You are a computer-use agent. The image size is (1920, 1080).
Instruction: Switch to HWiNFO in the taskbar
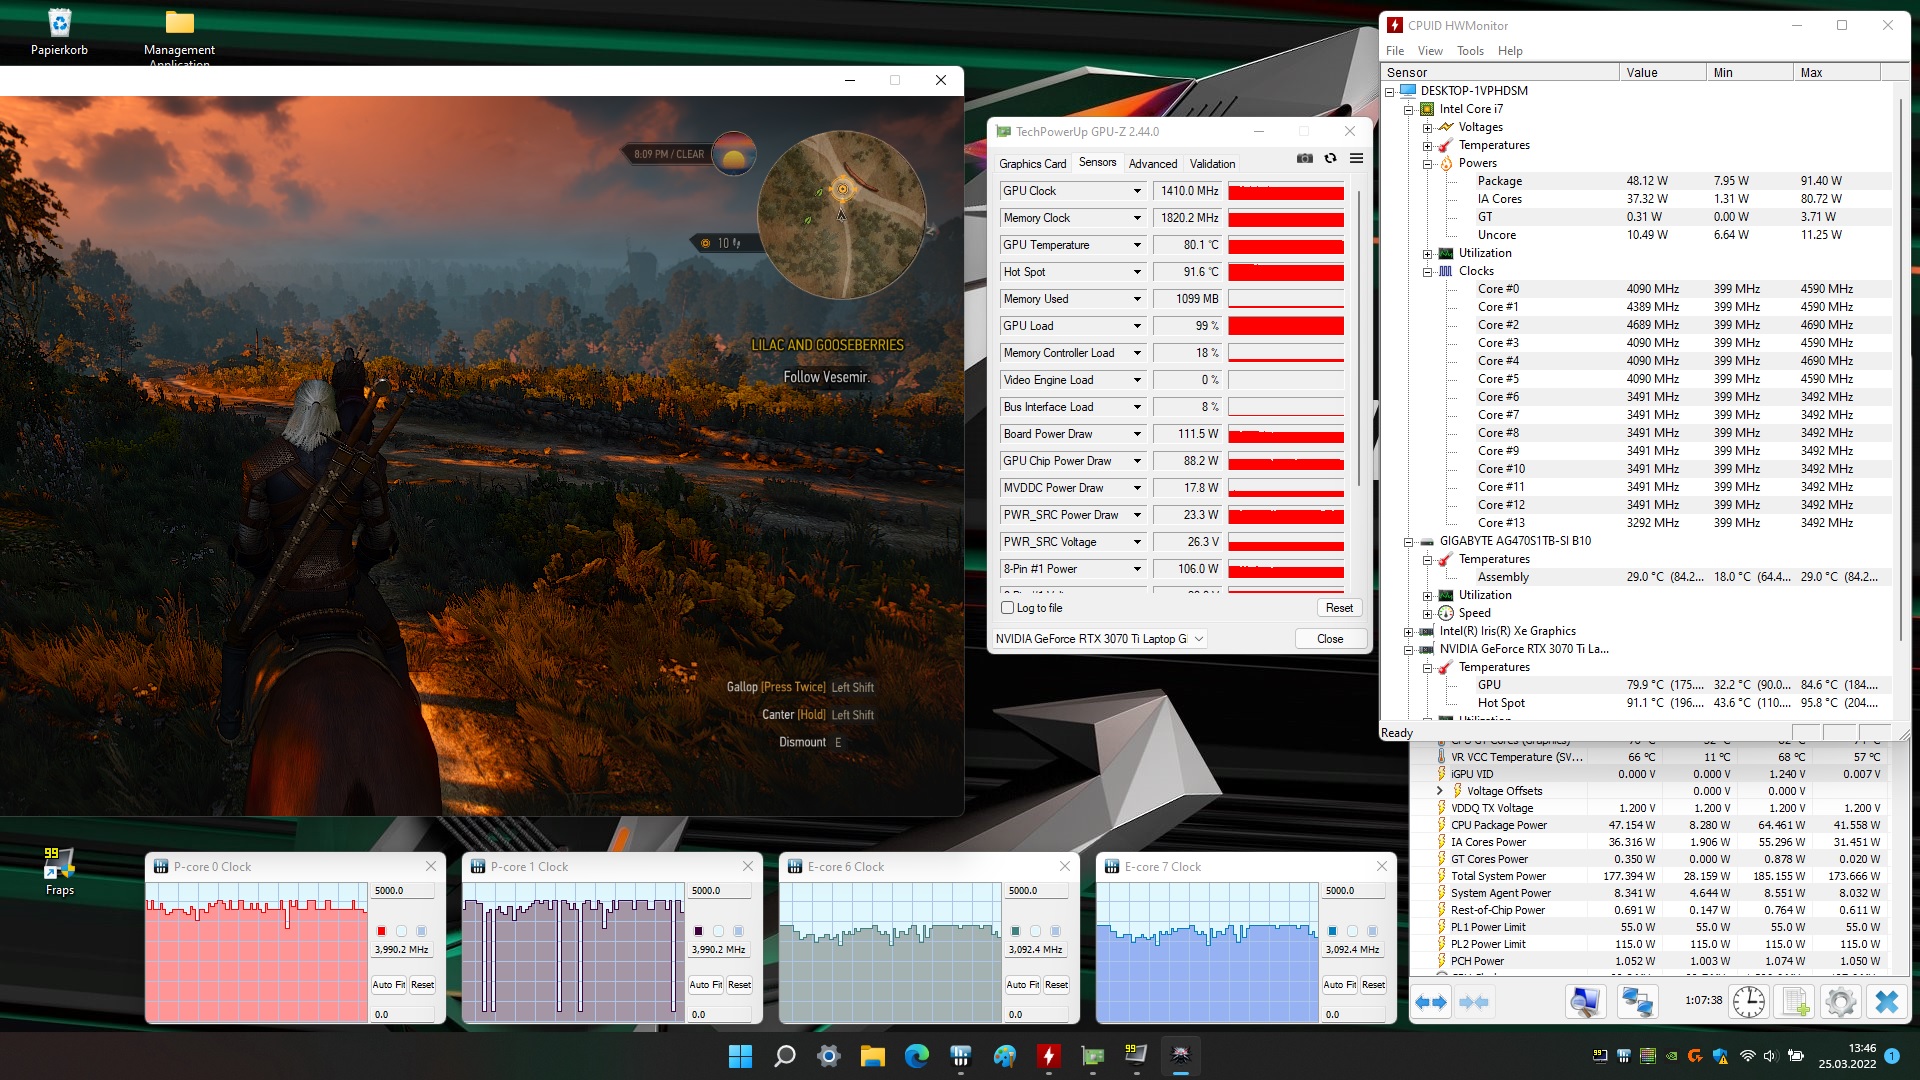click(960, 1055)
